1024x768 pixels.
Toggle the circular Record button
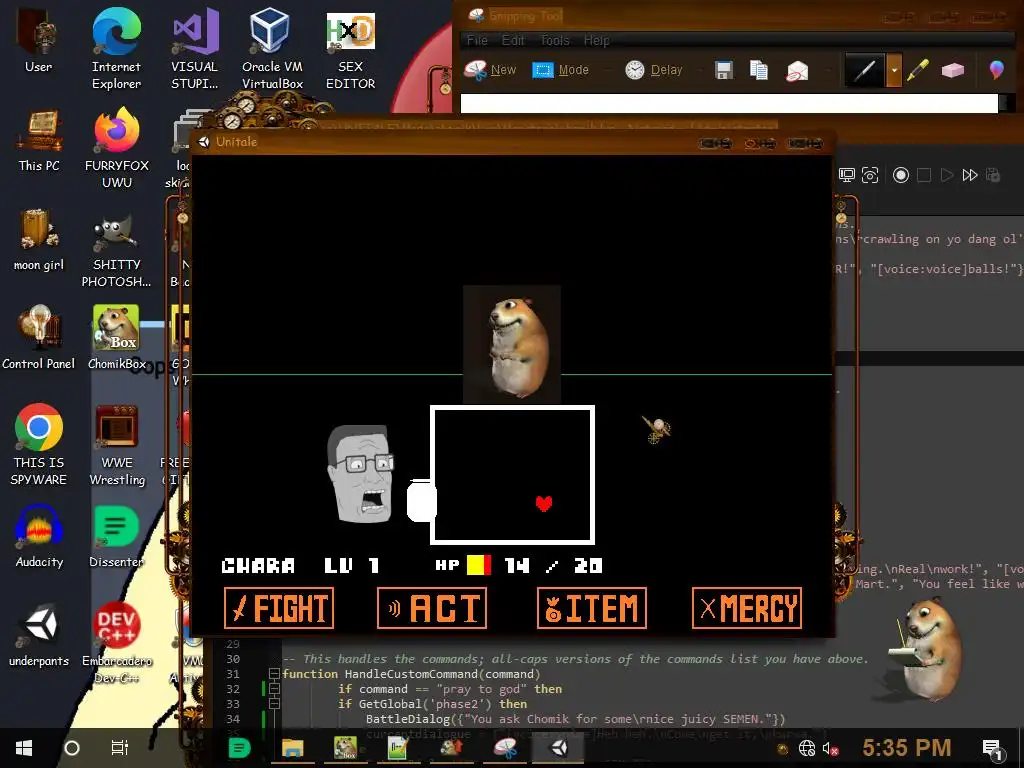tap(901, 175)
